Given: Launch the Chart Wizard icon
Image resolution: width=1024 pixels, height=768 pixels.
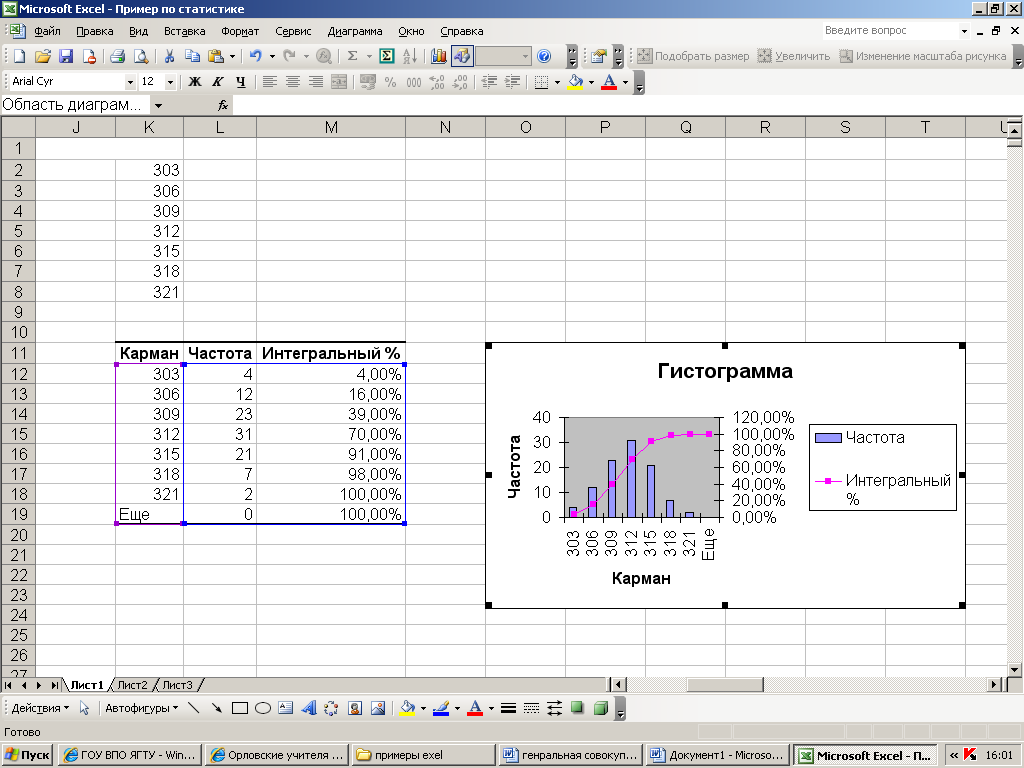Looking at the screenshot, I should [x=438, y=56].
